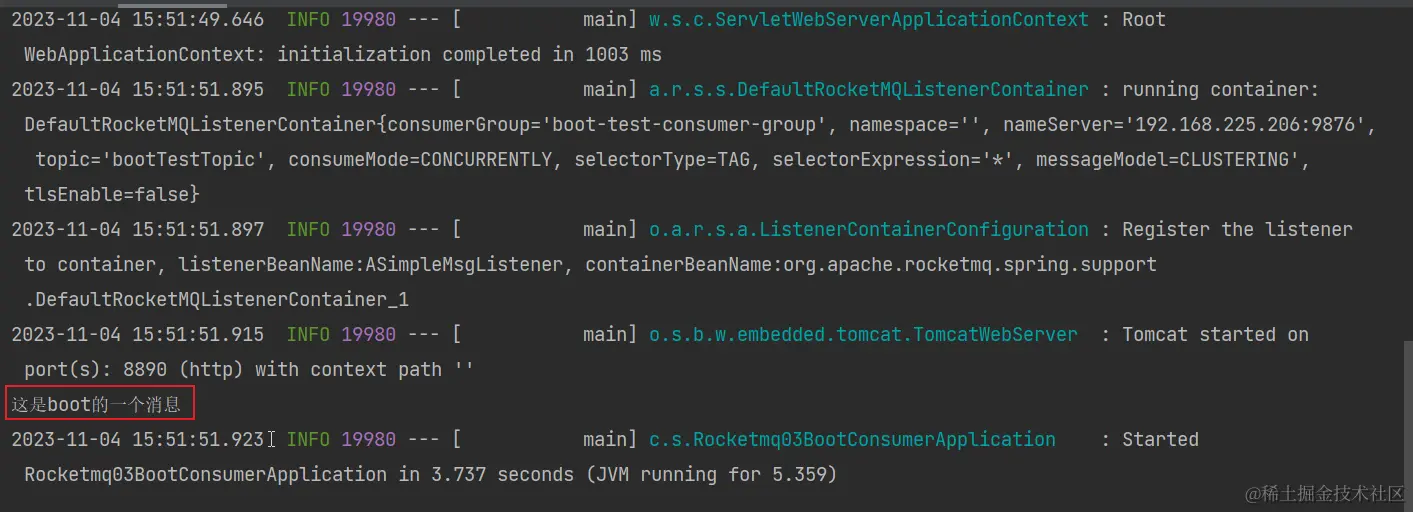Click the o.a.r.s.a.ListenerContainerConfiguration logger name
The height and width of the screenshot is (512, 1413).
coord(869,229)
